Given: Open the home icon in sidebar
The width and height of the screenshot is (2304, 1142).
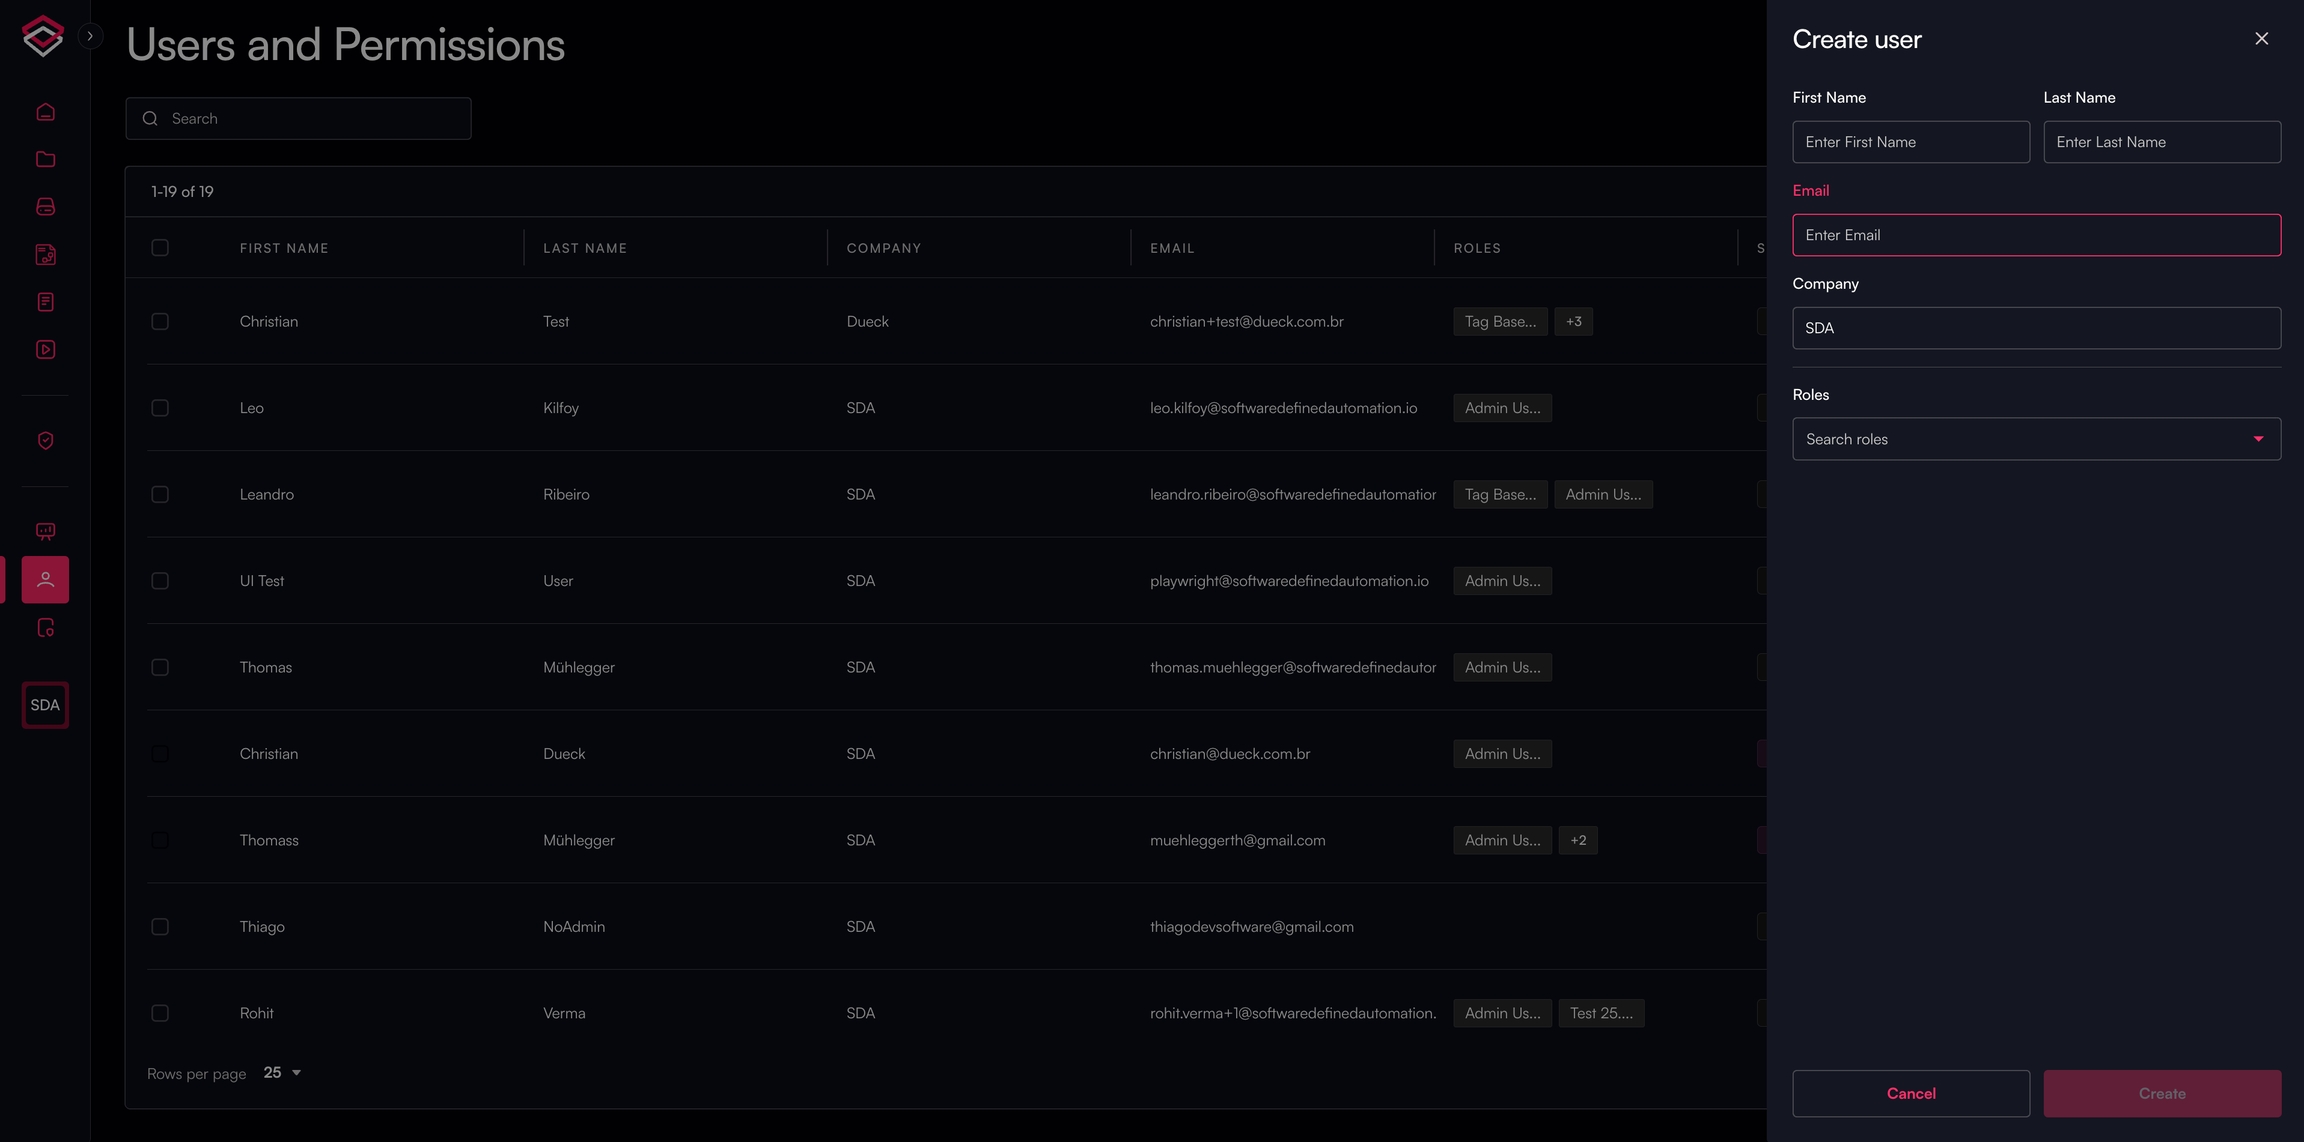Looking at the screenshot, I should 45,112.
